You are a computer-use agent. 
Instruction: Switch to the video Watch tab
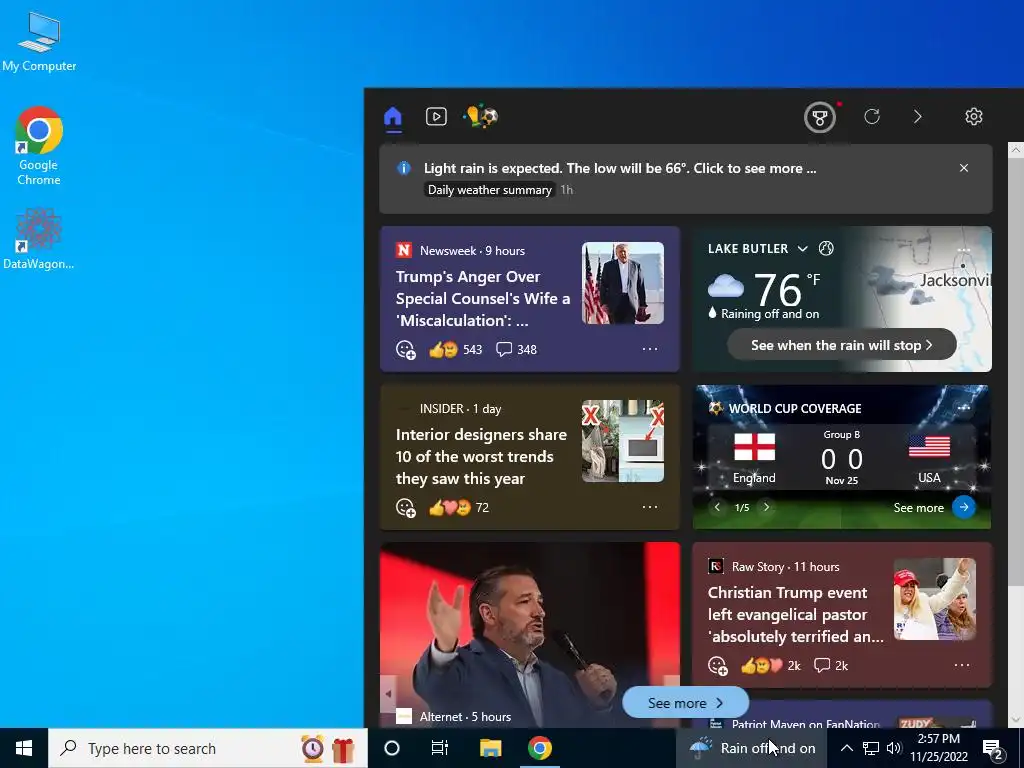(x=436, y=117)
